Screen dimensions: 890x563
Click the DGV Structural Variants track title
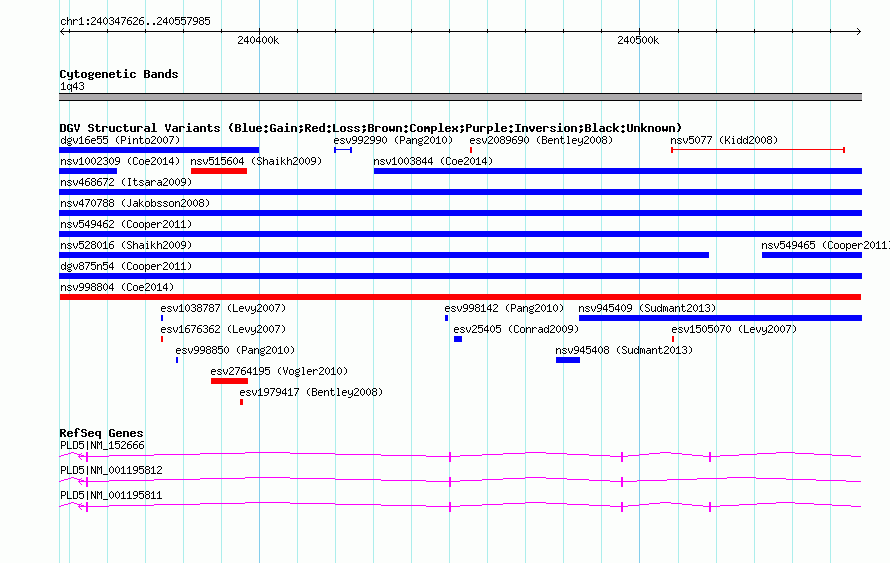tap(371, 128)
